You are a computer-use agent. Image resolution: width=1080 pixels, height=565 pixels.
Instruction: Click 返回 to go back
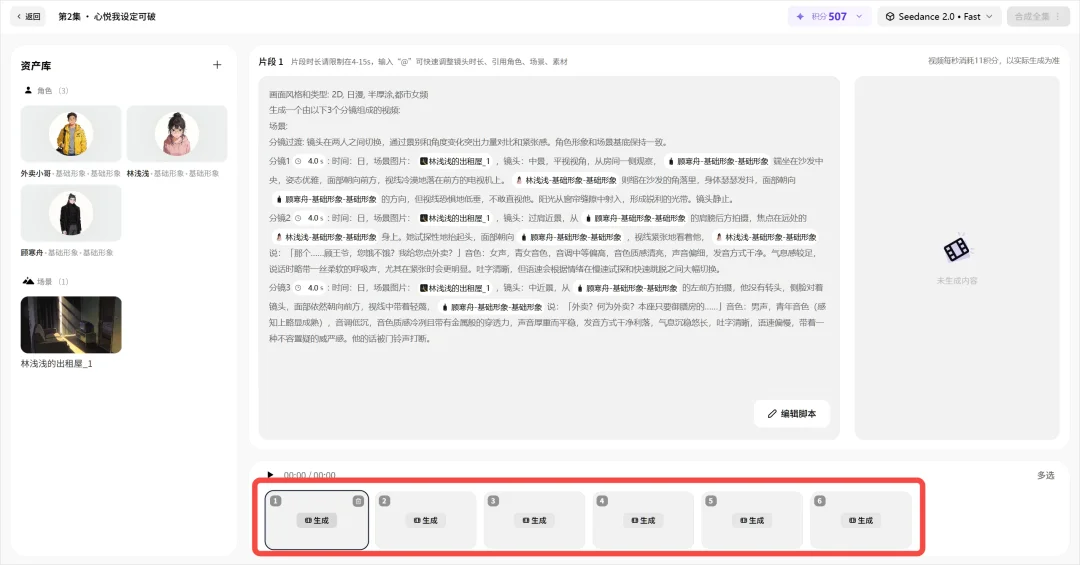click(27, 16)
